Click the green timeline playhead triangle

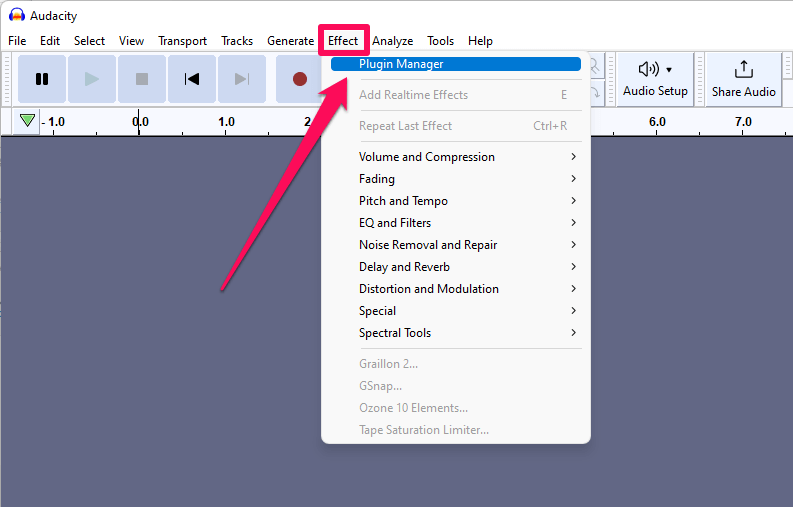(27, 121)
